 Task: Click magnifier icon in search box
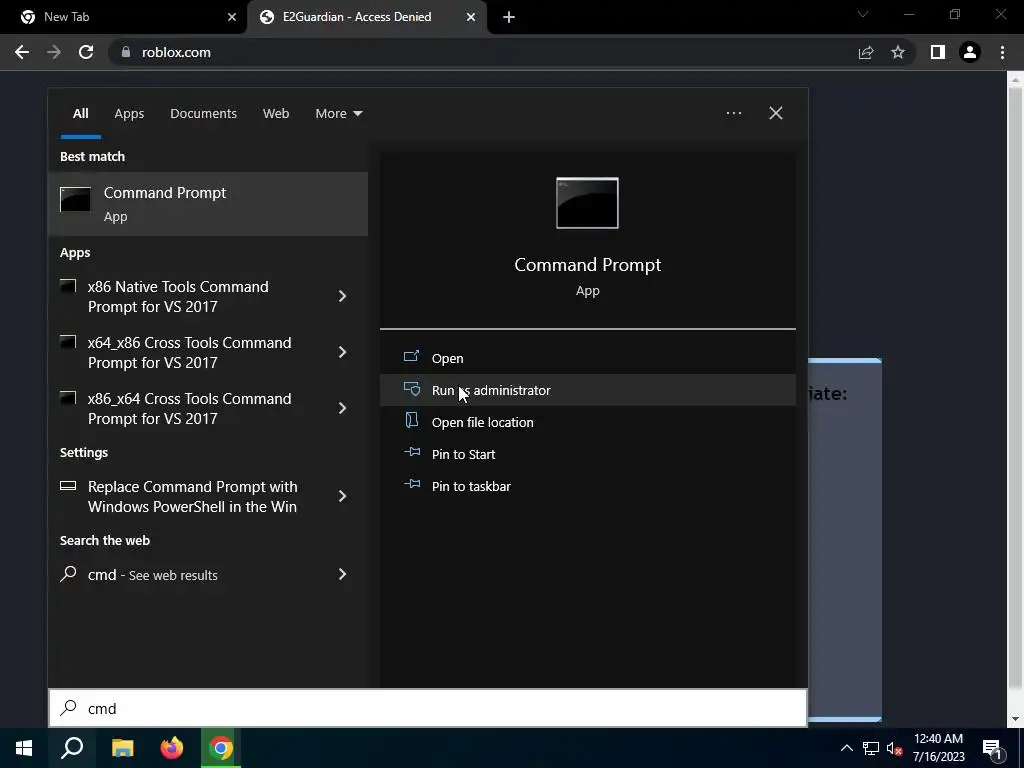point(69,708)
